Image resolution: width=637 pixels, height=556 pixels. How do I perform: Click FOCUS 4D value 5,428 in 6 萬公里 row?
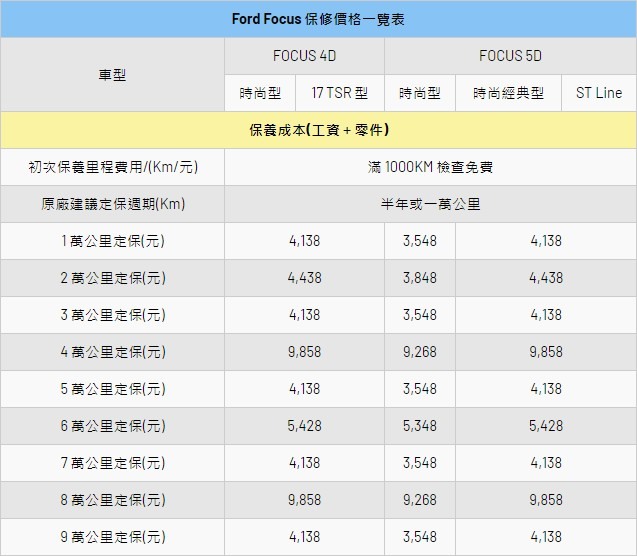[304, 426]
